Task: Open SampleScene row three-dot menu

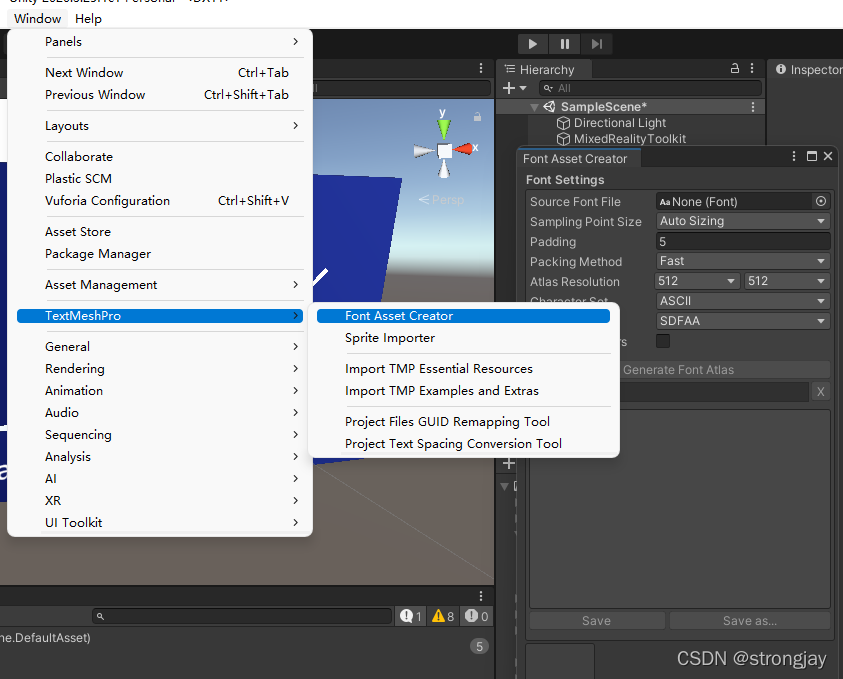Action: pyautogui.click(x=753, y=107)
